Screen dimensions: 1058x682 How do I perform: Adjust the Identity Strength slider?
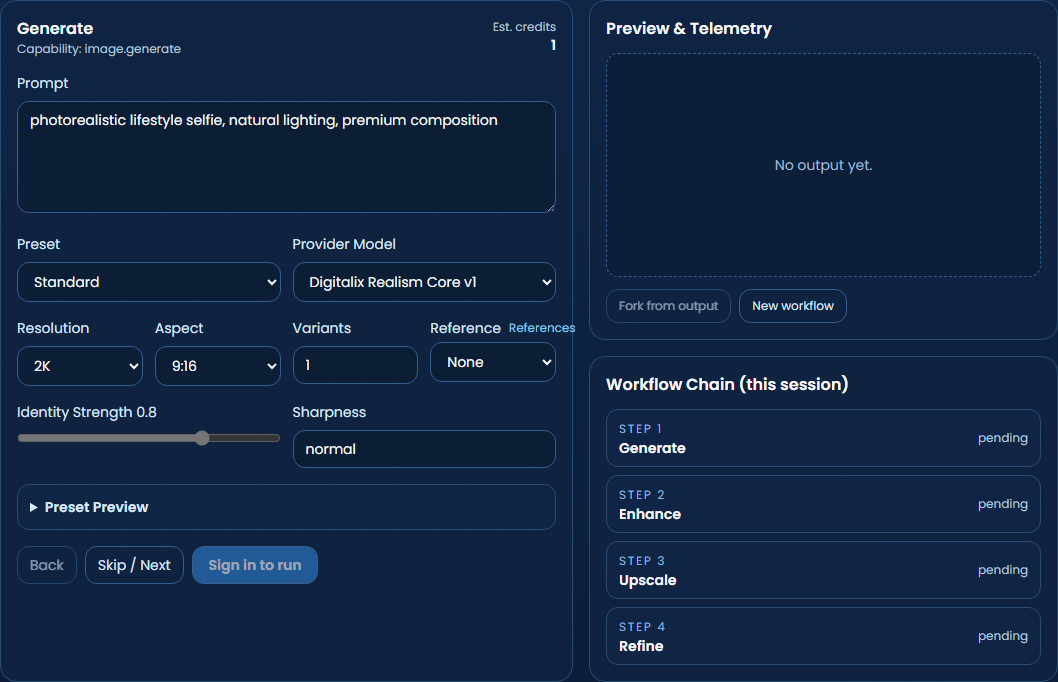pyautogui.click(x=202, y=437)
